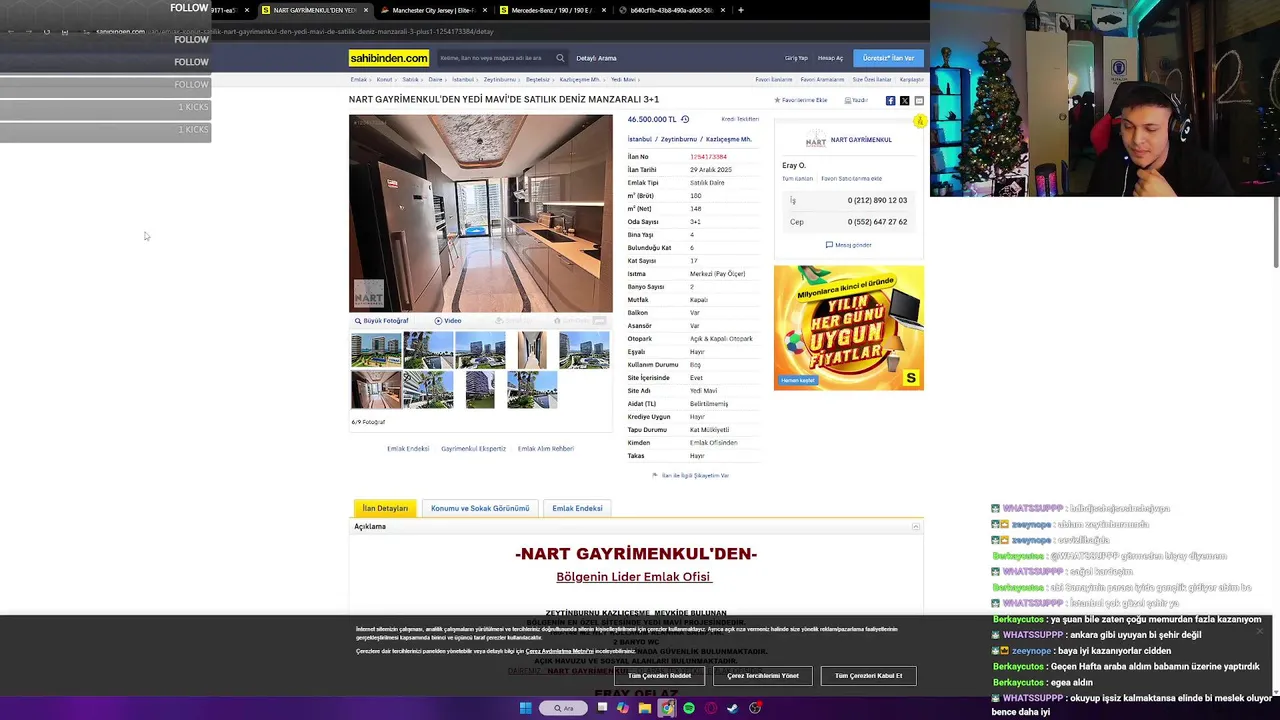This screenshot has width=1280, height=720.
Task: Select the kitchen interior thumbnail
Action: [x=376, y=389]
